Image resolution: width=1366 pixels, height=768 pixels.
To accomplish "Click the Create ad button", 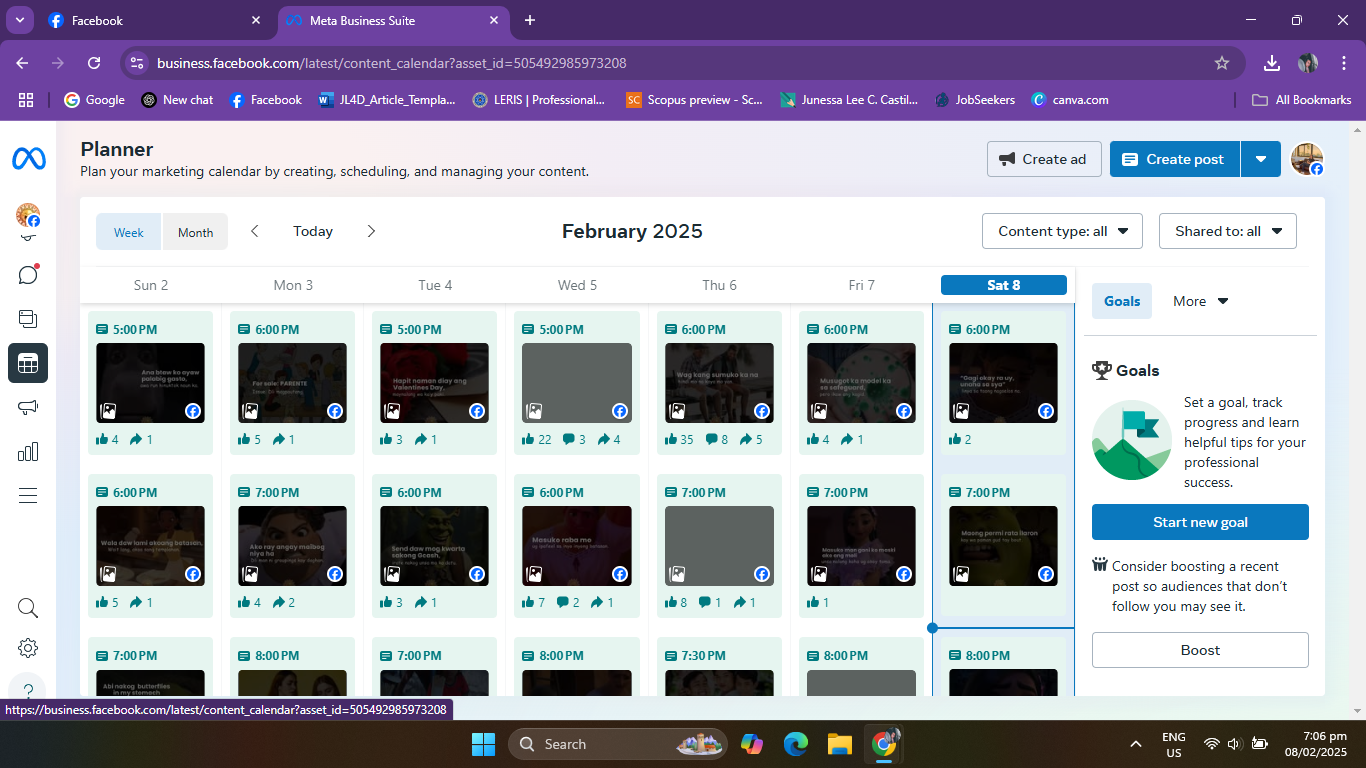I will click(x=1044, y=159).
